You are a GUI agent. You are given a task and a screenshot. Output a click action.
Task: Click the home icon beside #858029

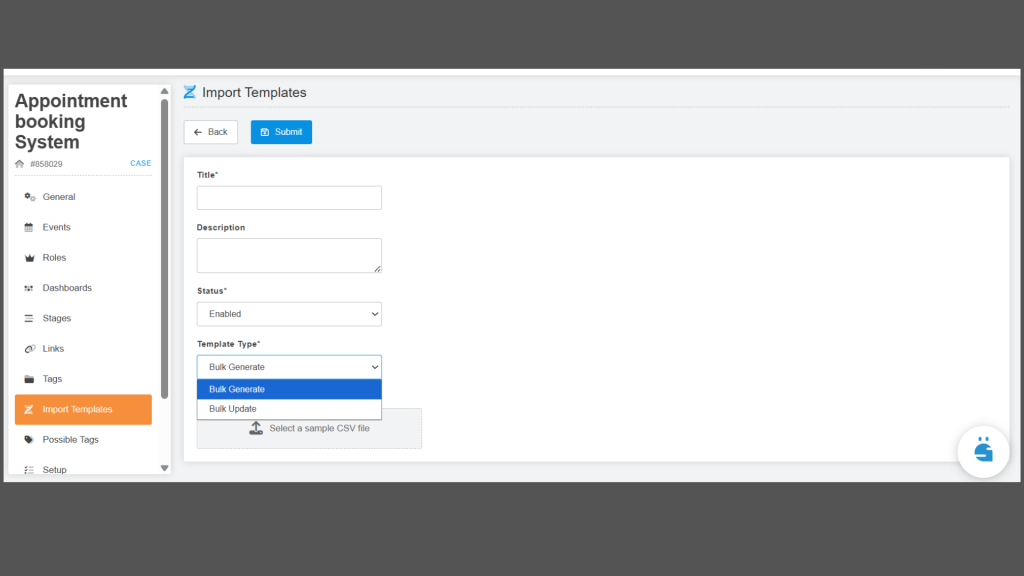point(20,164)
